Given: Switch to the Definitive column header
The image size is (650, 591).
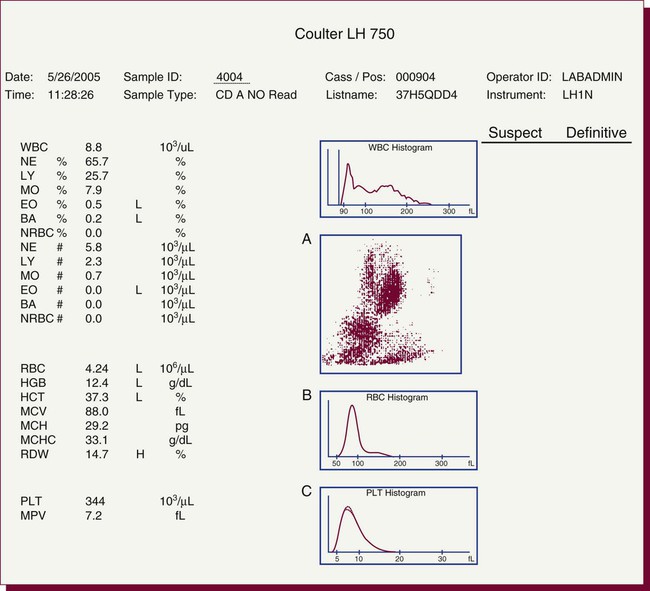Looking at the screenshot, I should 596,133.
